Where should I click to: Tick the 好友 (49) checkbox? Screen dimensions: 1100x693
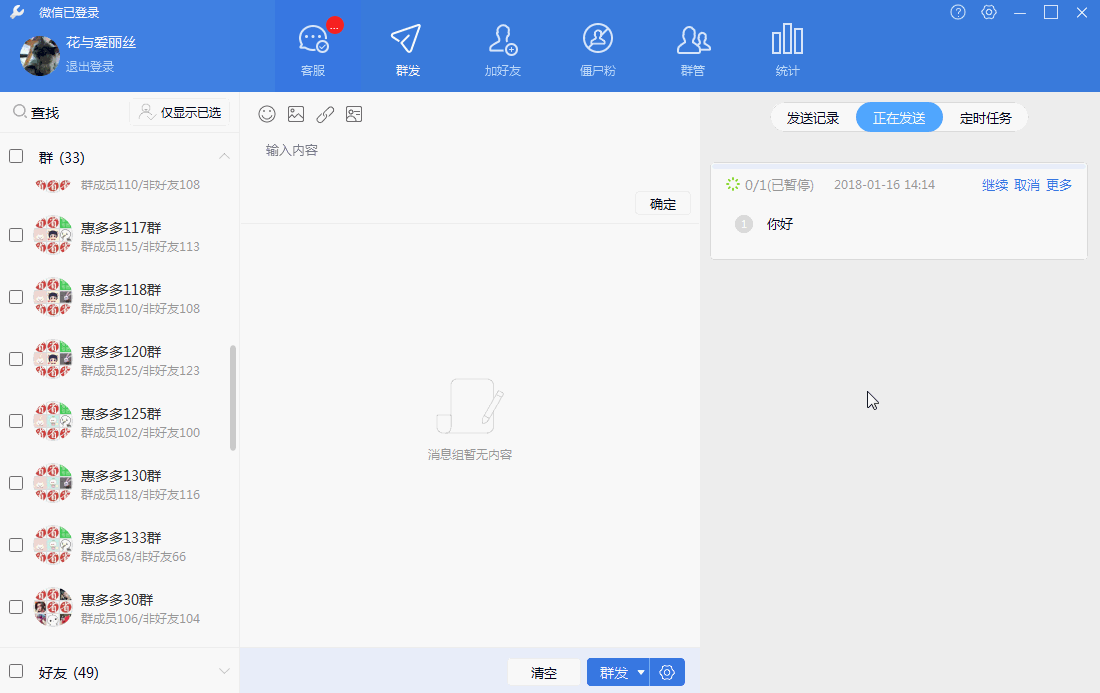16,671
